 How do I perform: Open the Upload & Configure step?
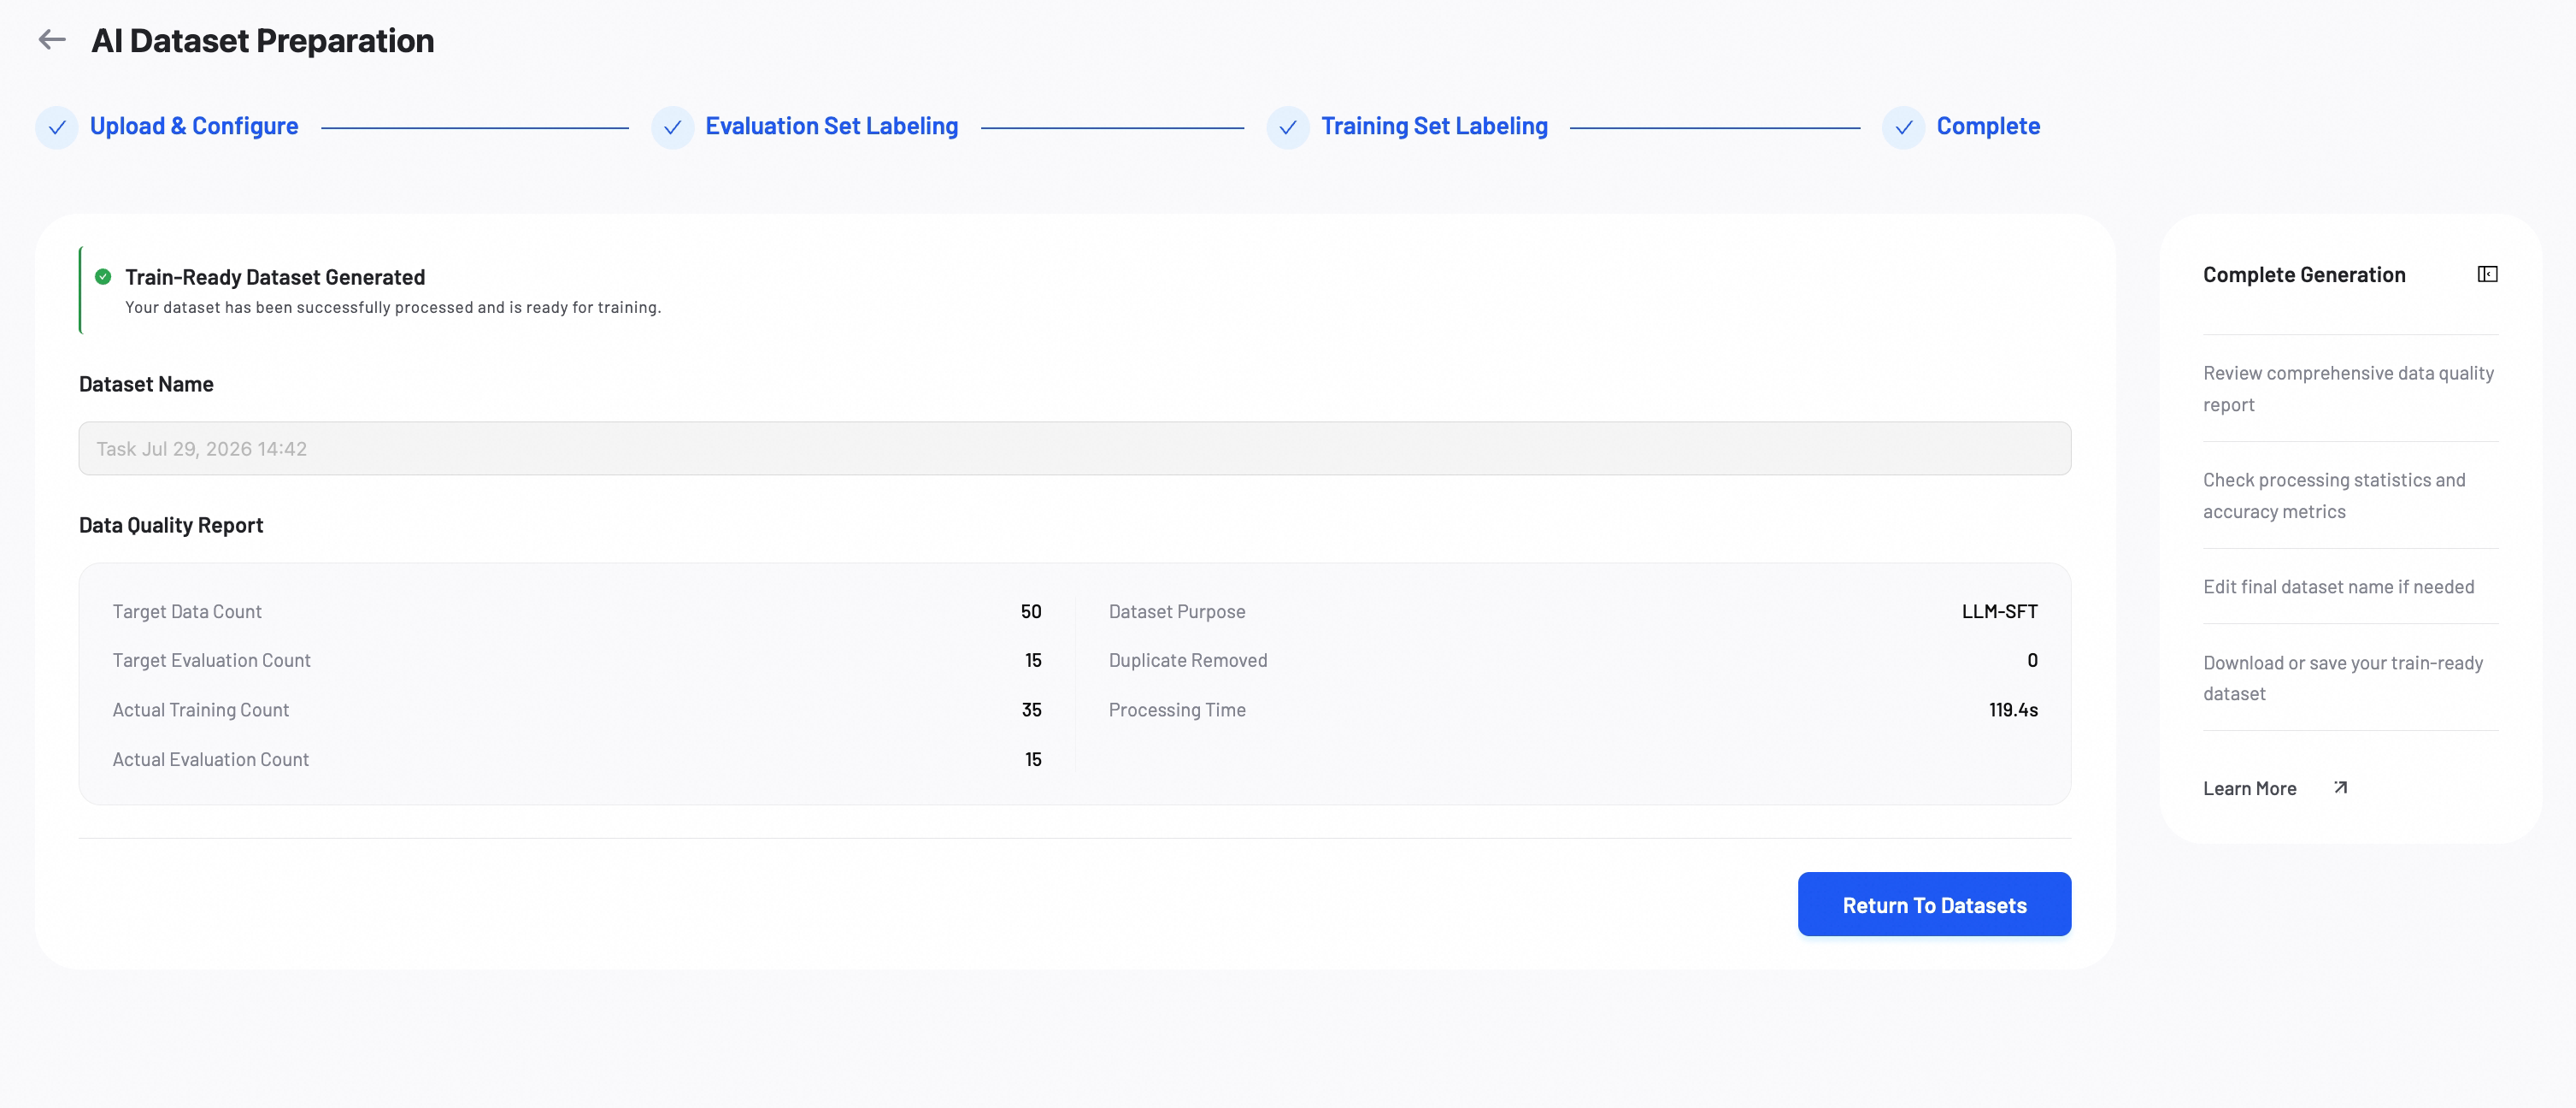[194, 126]
